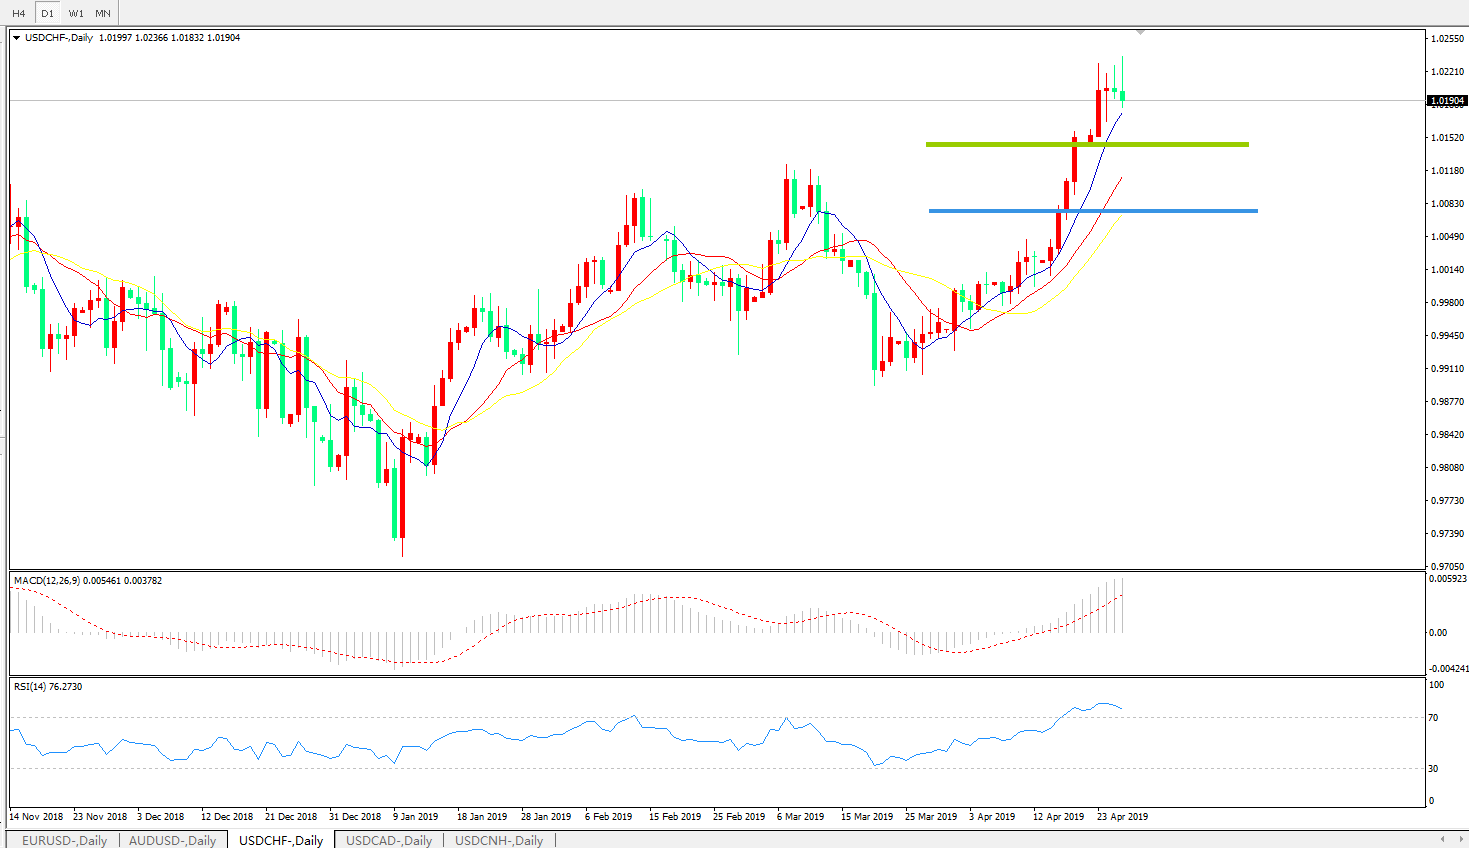Image resolution: width=1469 pixels, height=848 pixels.
Task: Select the USDCHF-,Daily chart tab
Action: [281, 840]
